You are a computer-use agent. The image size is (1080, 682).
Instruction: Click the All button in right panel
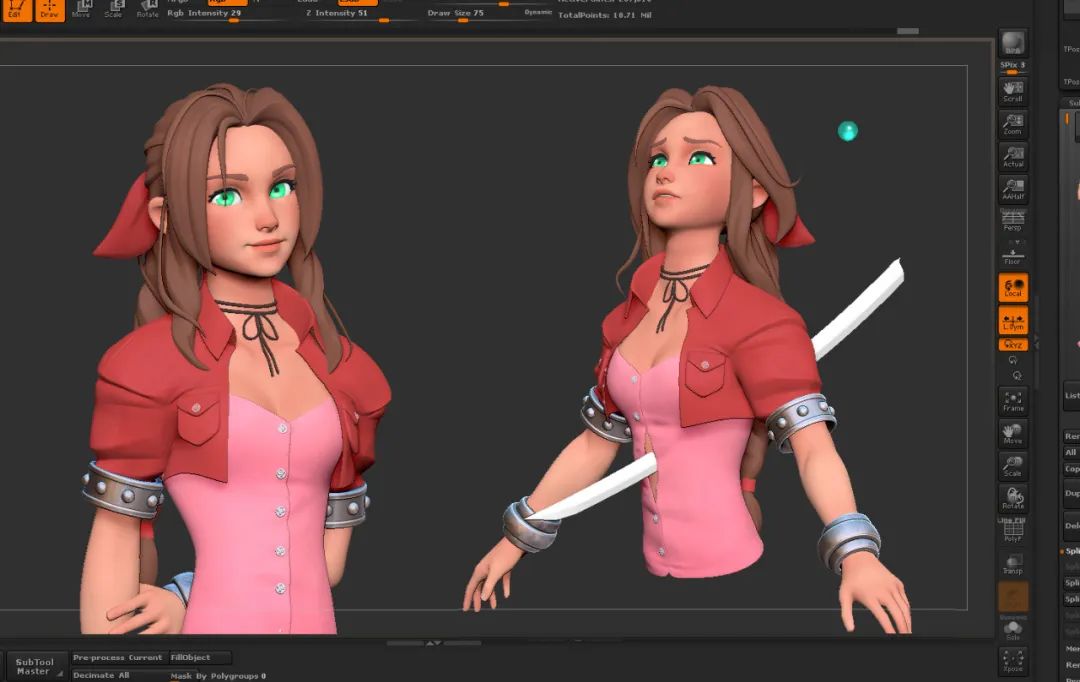1072,453
